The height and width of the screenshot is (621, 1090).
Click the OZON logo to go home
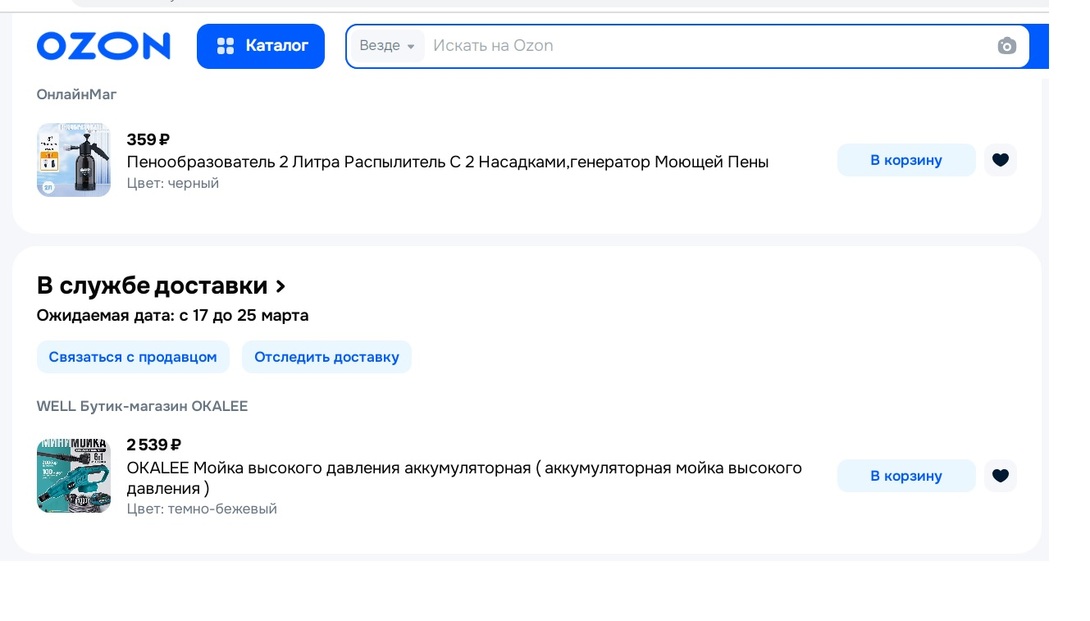tap(103, 46)
